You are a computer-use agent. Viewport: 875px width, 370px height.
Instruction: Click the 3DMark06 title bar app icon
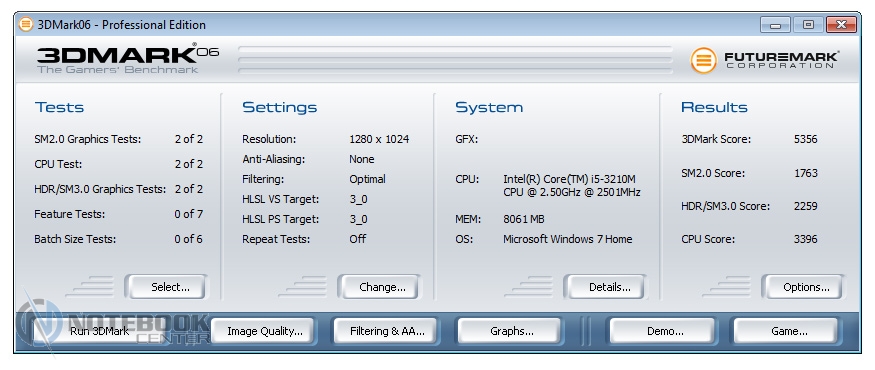coord(26,25)
